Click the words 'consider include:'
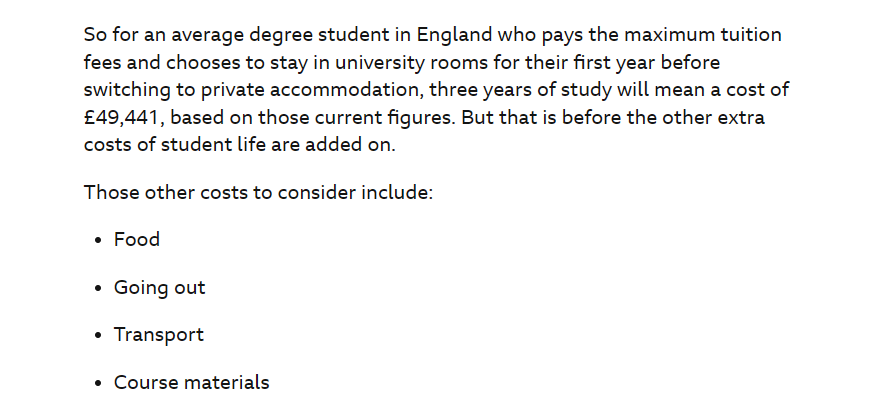This screenshot has width=876, height=410. pyautogui.click(x=355, y=193)
